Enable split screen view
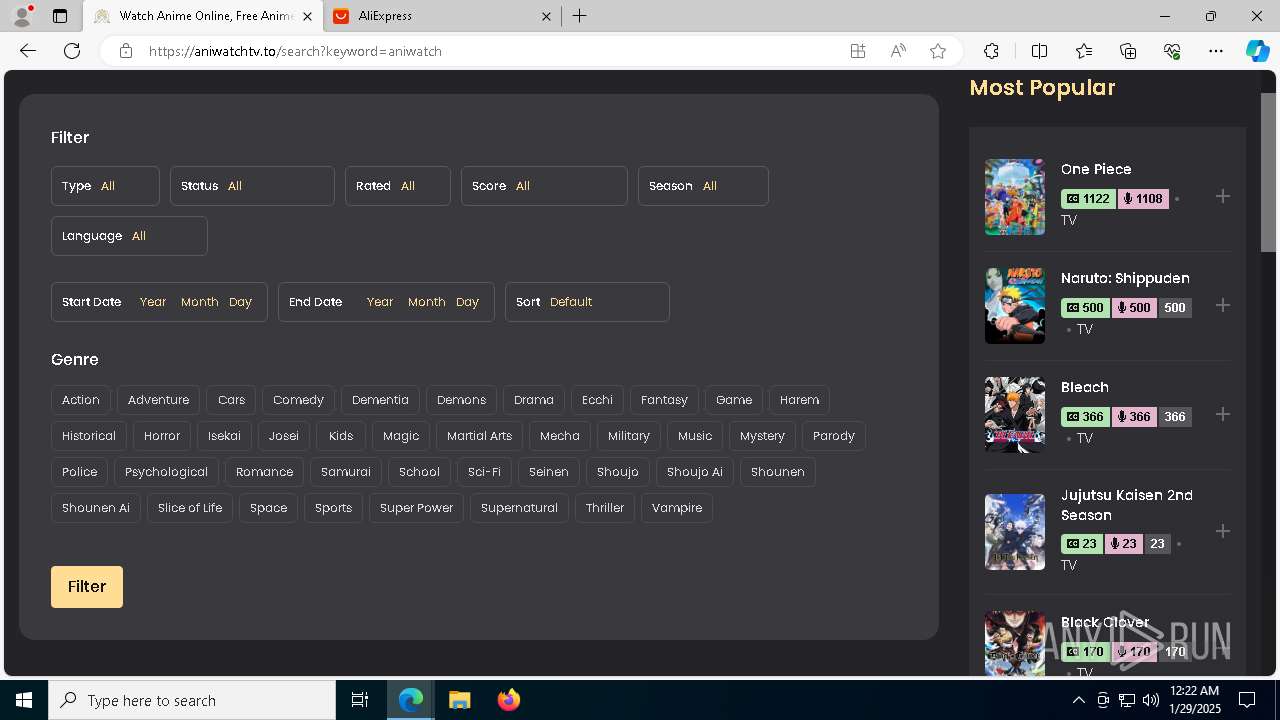Viewport: 1280px width, 720px height. click(1039, 51)
